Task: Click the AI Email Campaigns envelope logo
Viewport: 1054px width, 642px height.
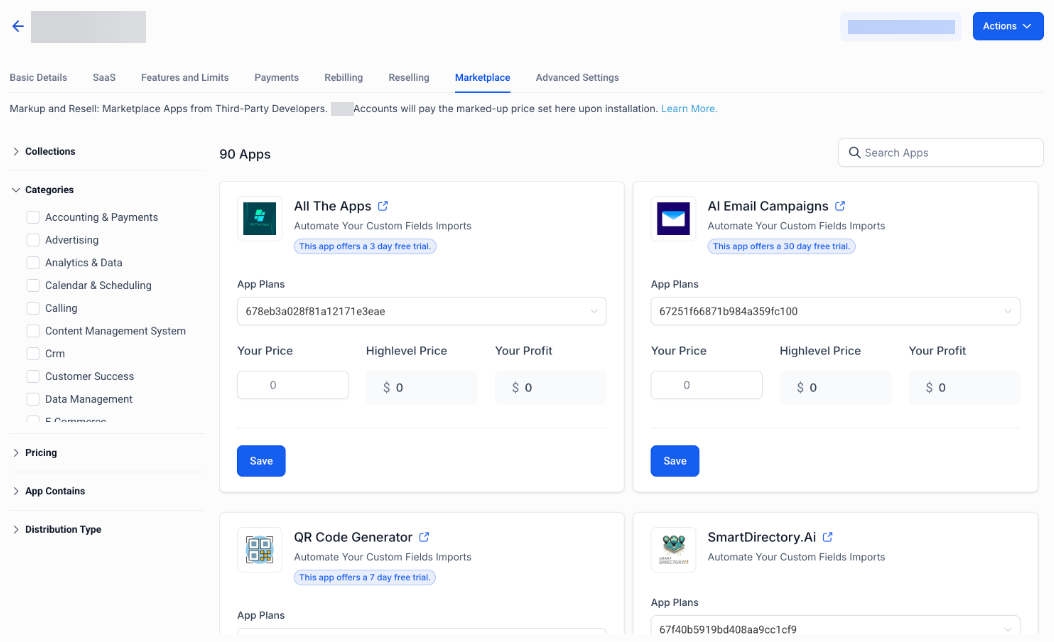Action: pos(674,218)
